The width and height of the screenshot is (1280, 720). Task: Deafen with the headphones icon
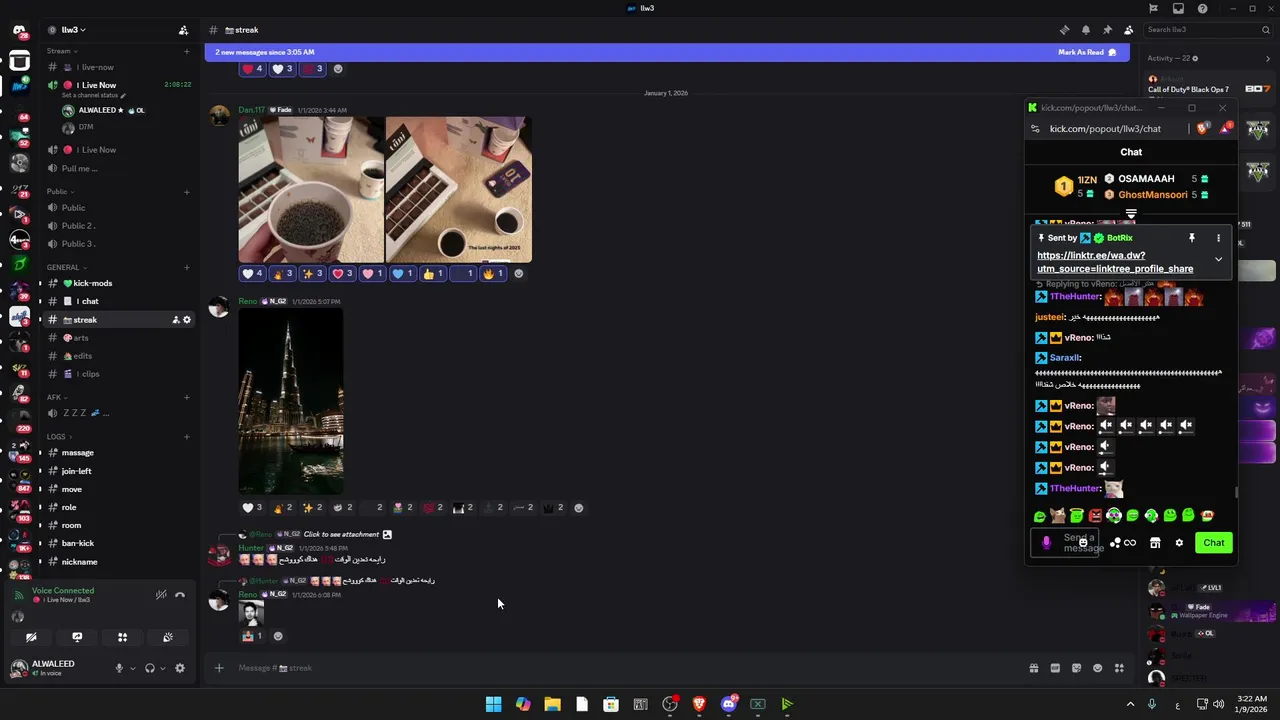tap(150, 668)
